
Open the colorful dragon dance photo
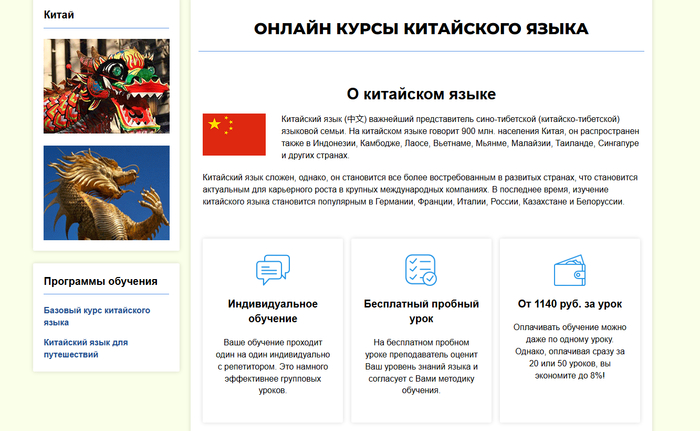(x=106, y=86)
